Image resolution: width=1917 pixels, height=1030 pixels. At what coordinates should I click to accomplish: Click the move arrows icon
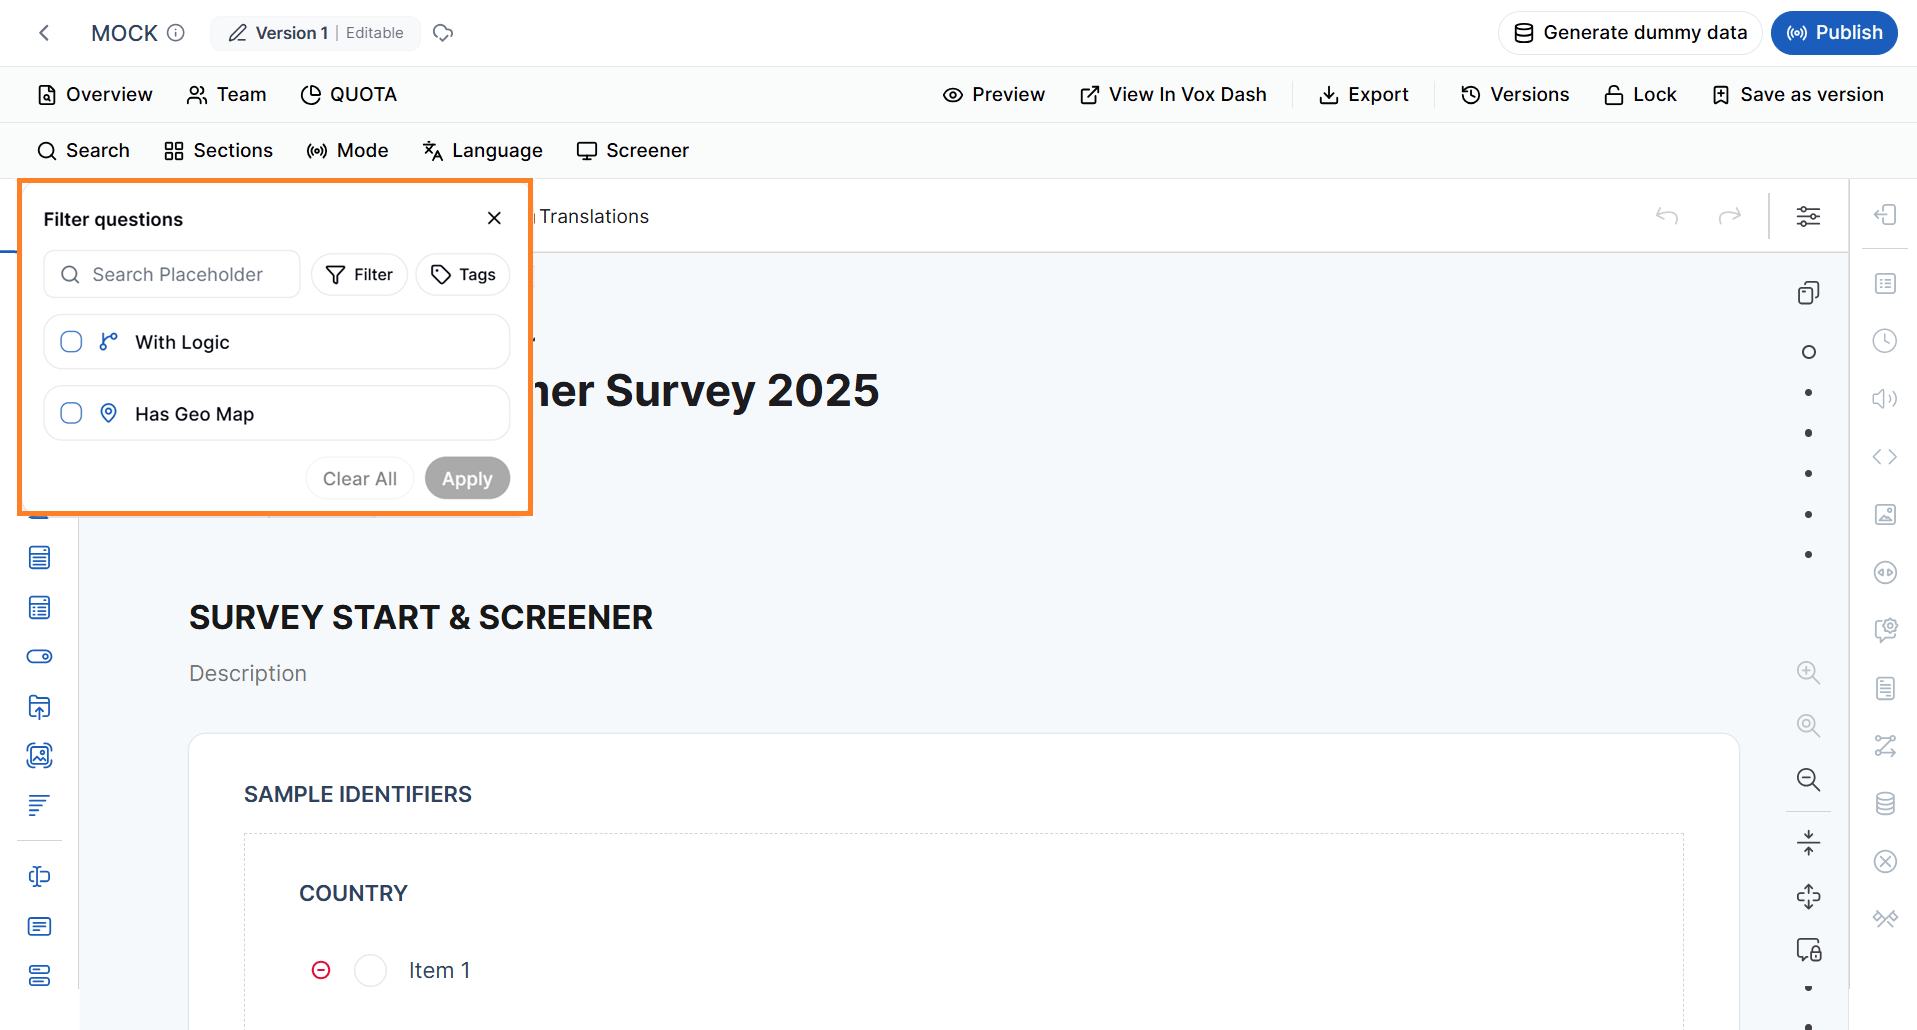point(1808,896)
